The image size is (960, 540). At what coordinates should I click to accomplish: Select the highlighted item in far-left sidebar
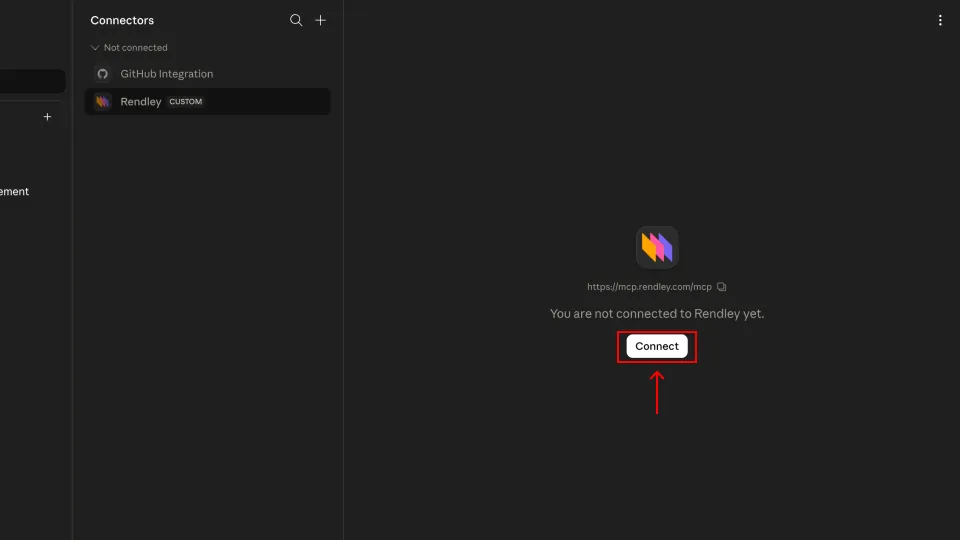pos(32,81)
